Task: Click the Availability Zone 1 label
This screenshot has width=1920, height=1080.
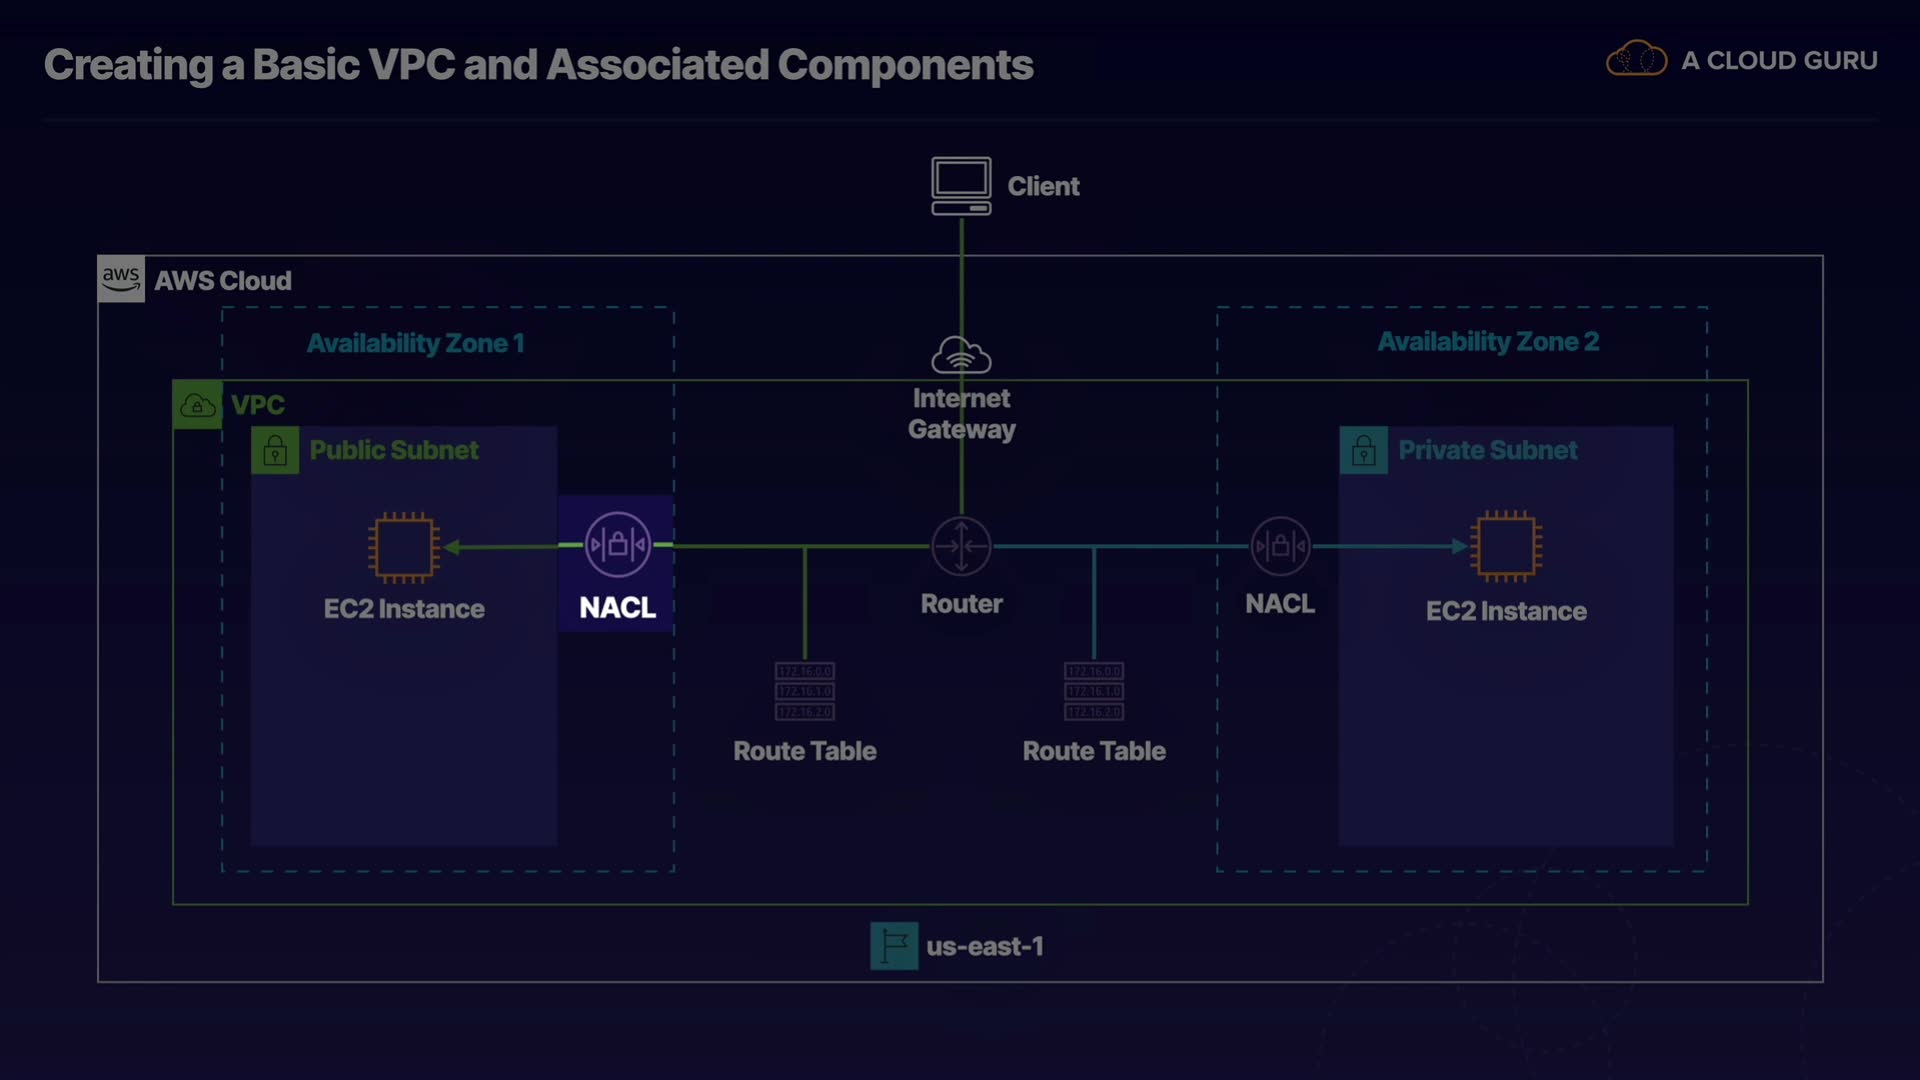Action: pyautogui.click(x=415, y=343)
